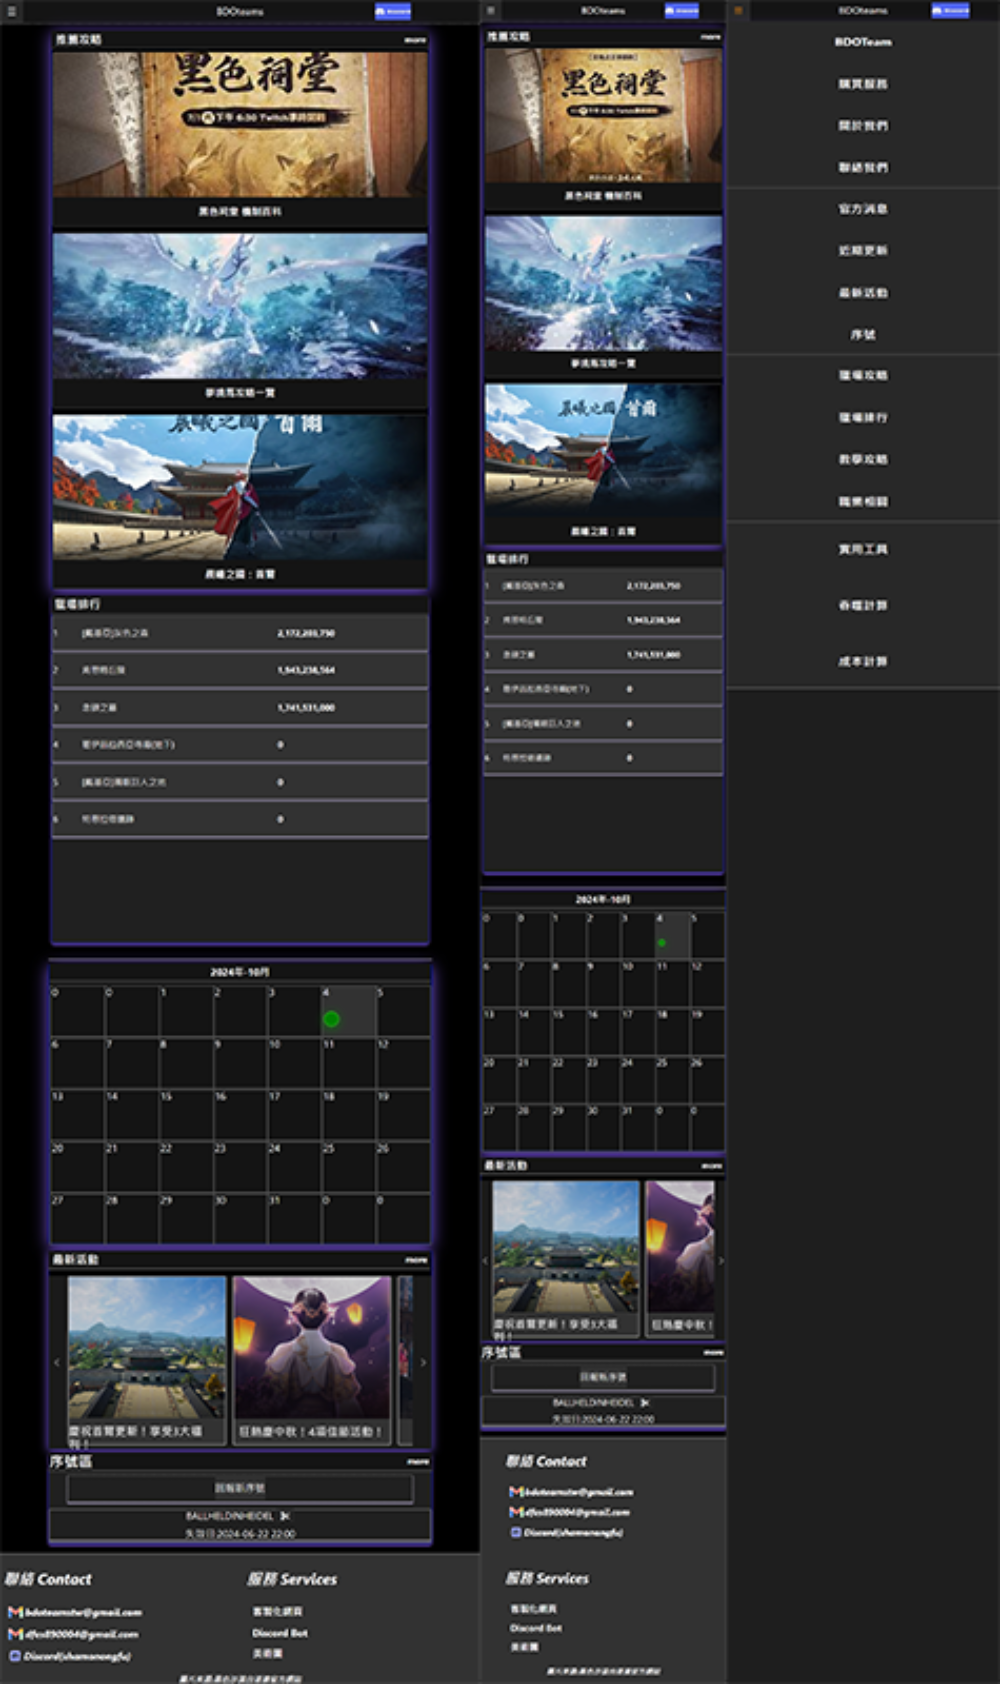
Task: Click the Discord contact icon in the middle footer
Action: [516, 1532]
